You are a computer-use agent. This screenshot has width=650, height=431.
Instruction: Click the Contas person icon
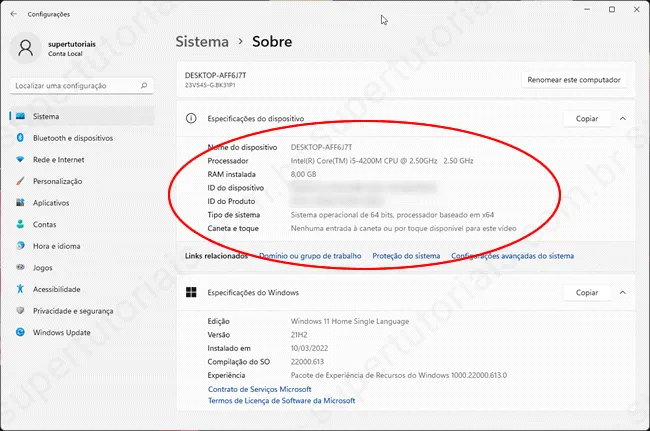click(x=20, y=224)
